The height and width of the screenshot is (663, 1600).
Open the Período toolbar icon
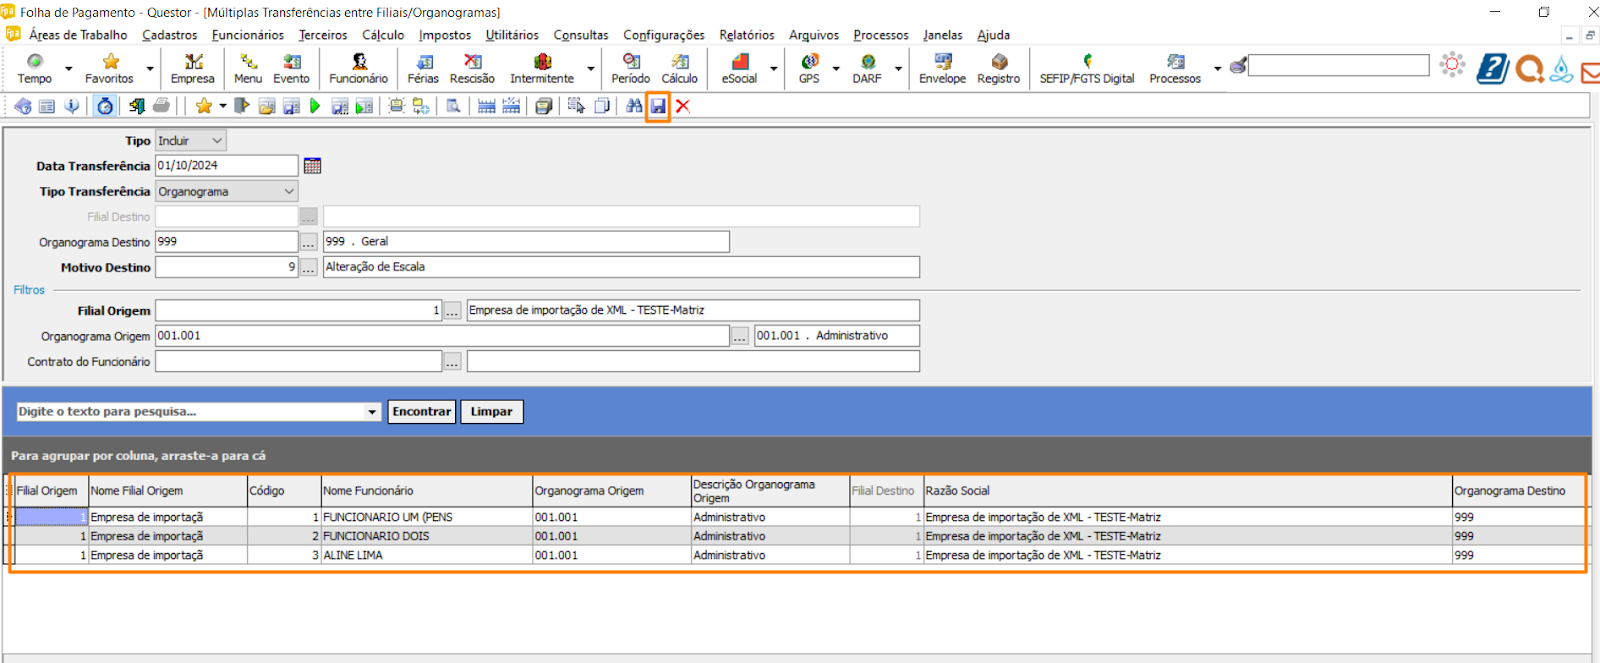(631, 68)
